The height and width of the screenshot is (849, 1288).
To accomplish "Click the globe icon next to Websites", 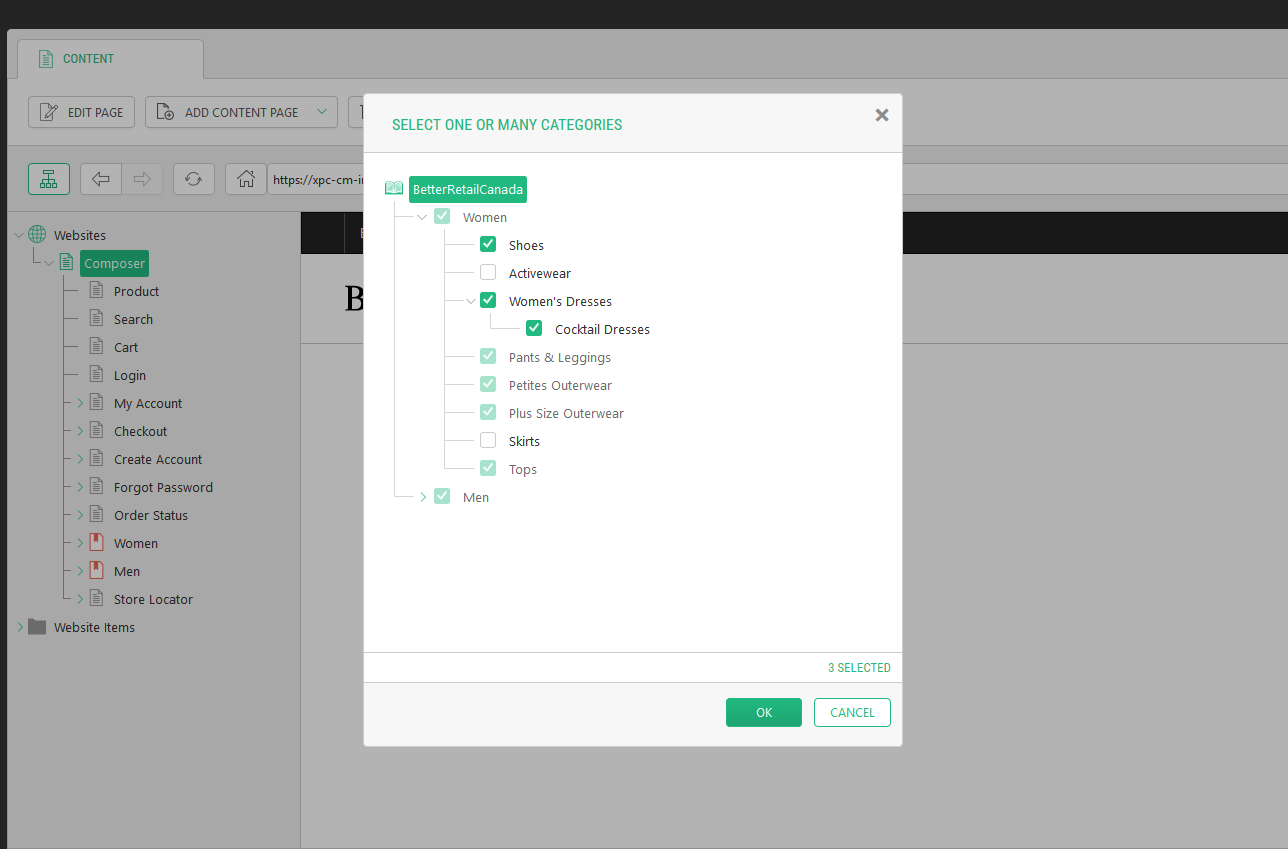I will pyautogui.click(x=37, y=234).
